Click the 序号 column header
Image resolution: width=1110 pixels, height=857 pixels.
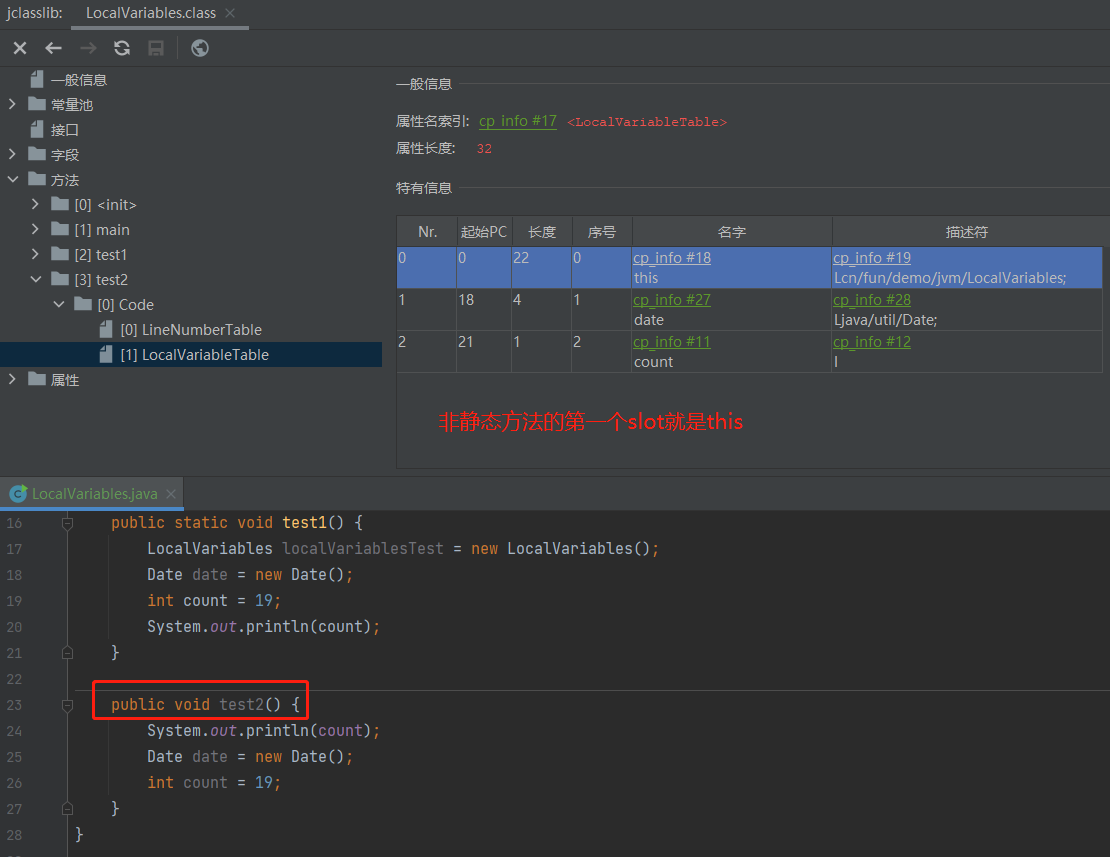coord(602,232)
